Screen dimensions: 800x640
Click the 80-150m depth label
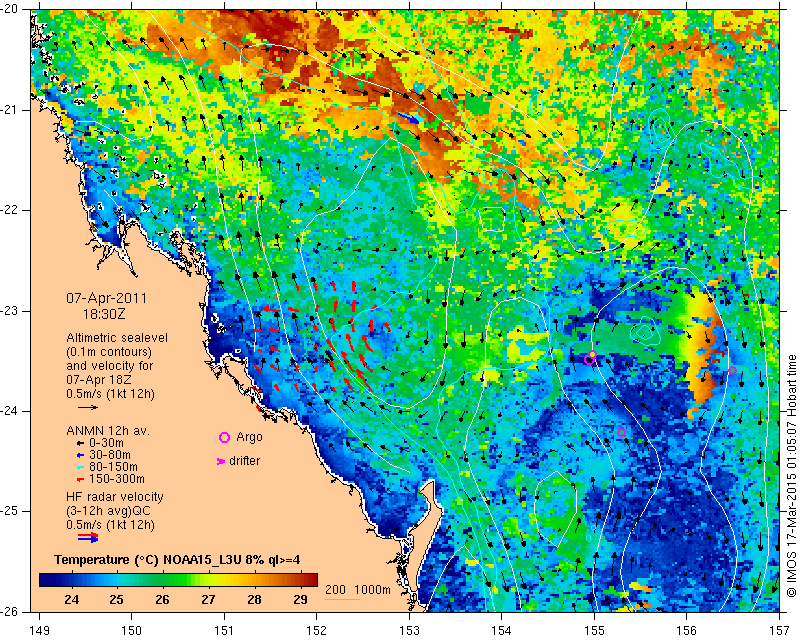(113, 467)
